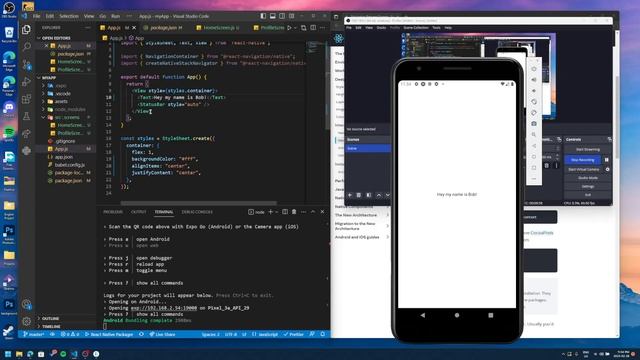The width and height of the screenshot is (640, 360).
Task: Open Scene Collection menu in OBS
Action: point(416,28)
